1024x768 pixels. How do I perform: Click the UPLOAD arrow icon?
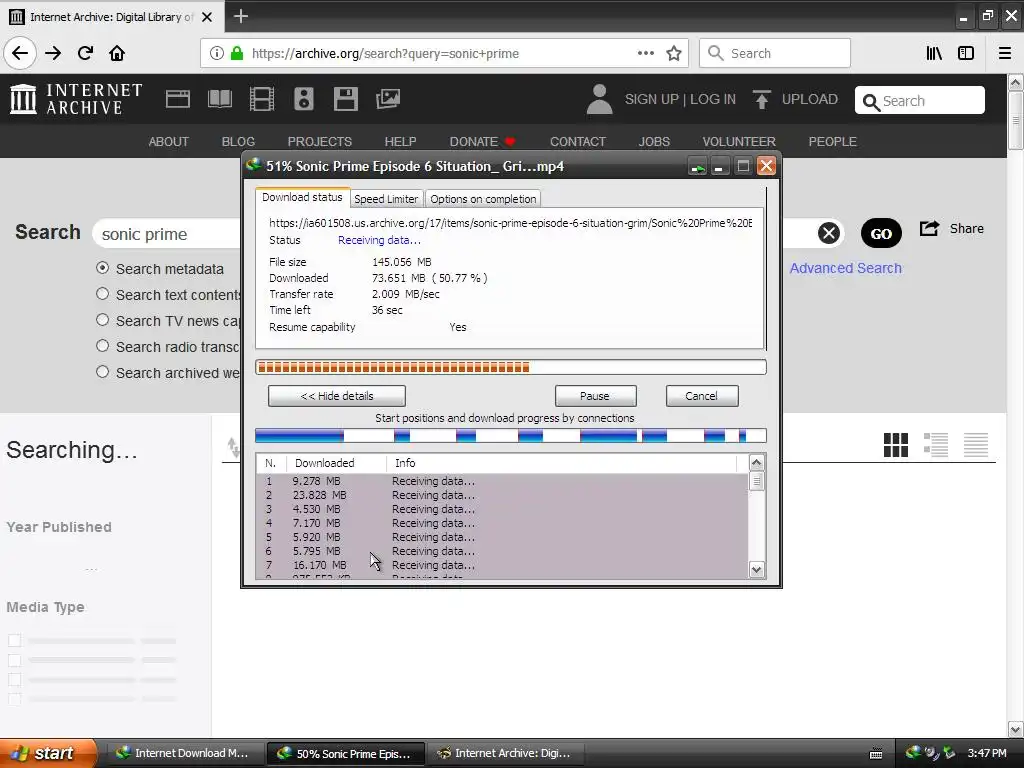click(x=761, y=99)
